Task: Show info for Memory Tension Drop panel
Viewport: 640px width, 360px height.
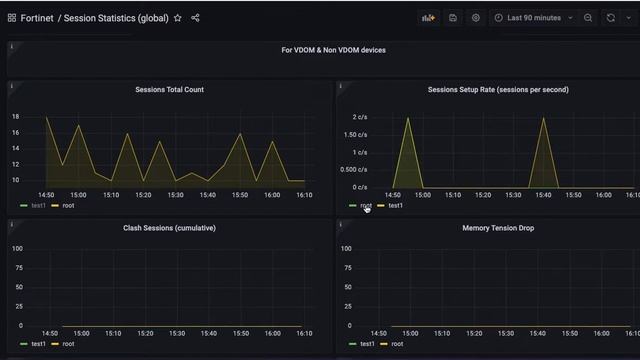Action: click(340, 224)
